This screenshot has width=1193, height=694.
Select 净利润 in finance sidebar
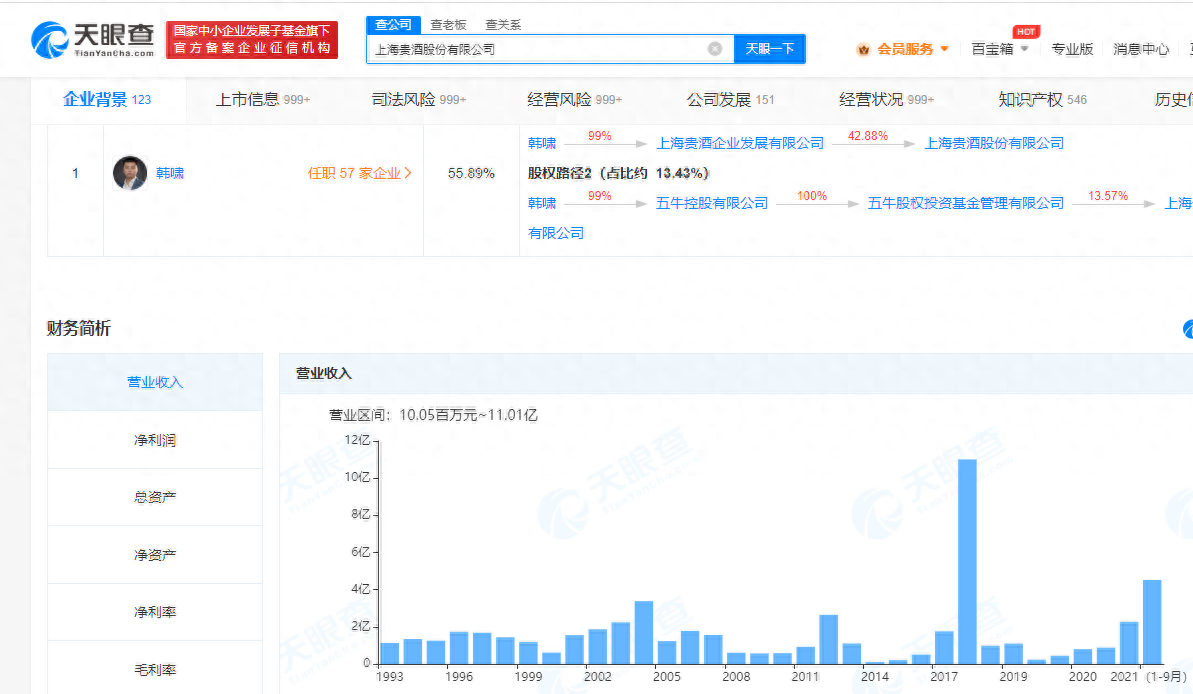coord(155,440)
